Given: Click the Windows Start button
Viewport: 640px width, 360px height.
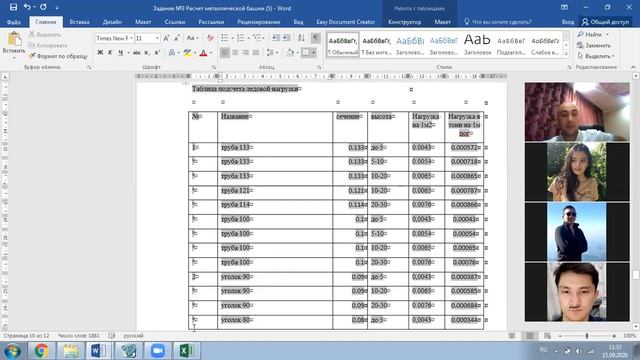Looking at the screenshot, I should pos(12,350).
